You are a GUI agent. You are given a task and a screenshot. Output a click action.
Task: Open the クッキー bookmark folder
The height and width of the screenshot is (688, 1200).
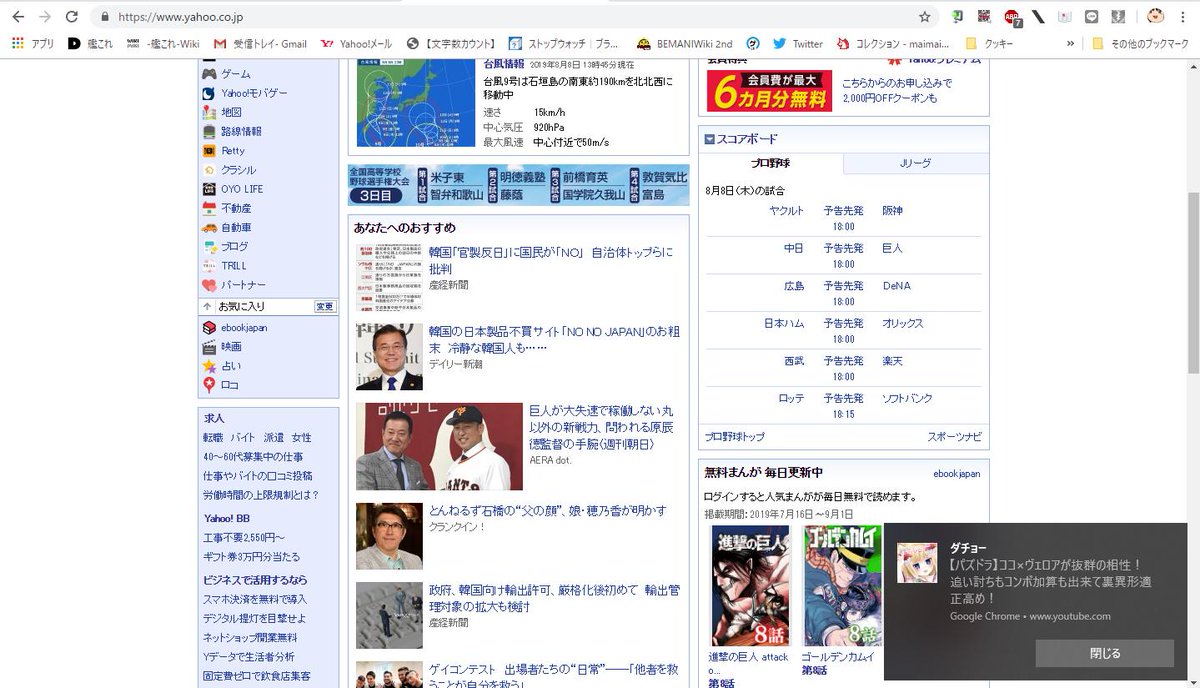click(990, 44)
